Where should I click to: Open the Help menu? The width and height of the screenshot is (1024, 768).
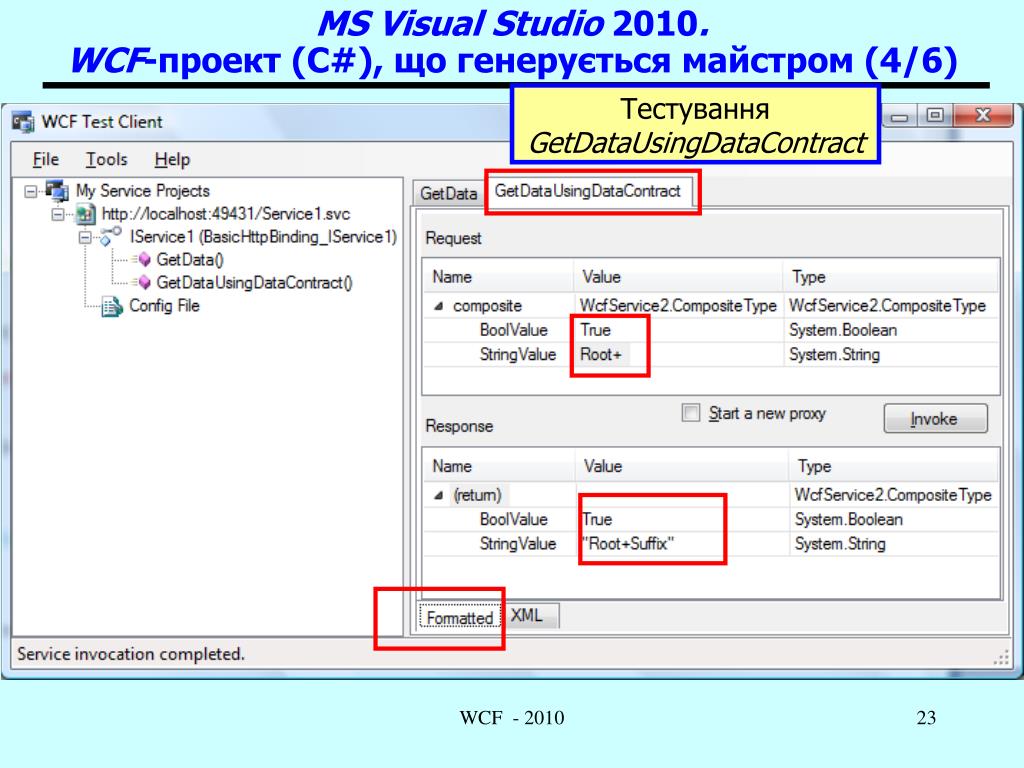tap(172, 159)
